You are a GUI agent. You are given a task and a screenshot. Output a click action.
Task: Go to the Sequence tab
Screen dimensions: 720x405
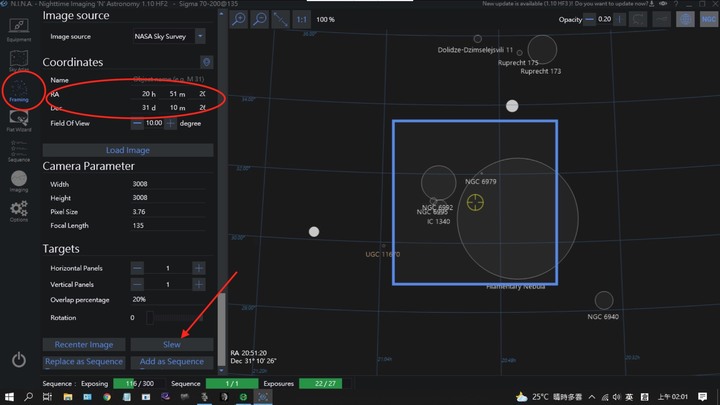[x=18, y=150]
